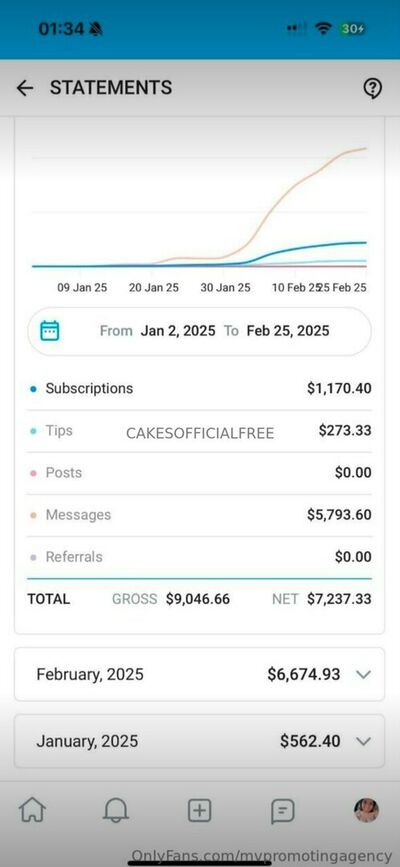Open the notifications bell icon
The width and height of the screenshot is (400, 867).
click(x=116, y=811)
